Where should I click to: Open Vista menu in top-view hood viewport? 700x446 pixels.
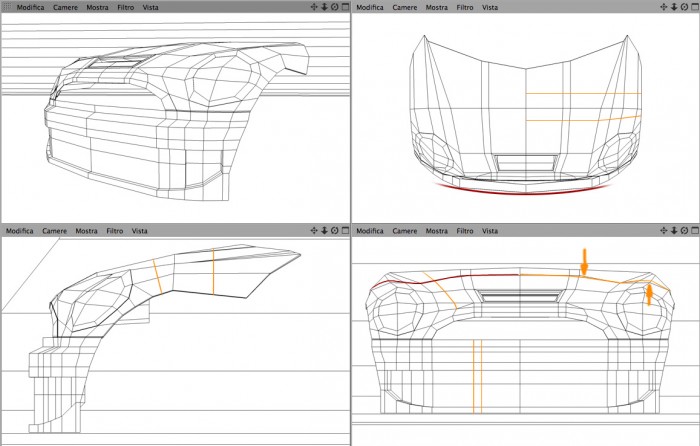click(490, 8)
